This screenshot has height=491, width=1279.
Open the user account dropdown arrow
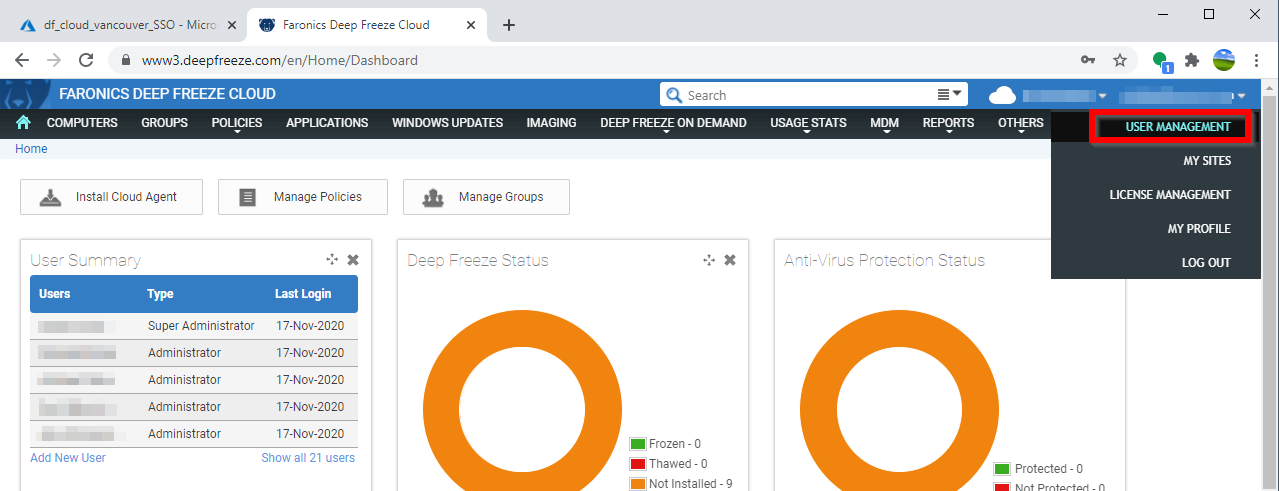(x=1241, y=96)
